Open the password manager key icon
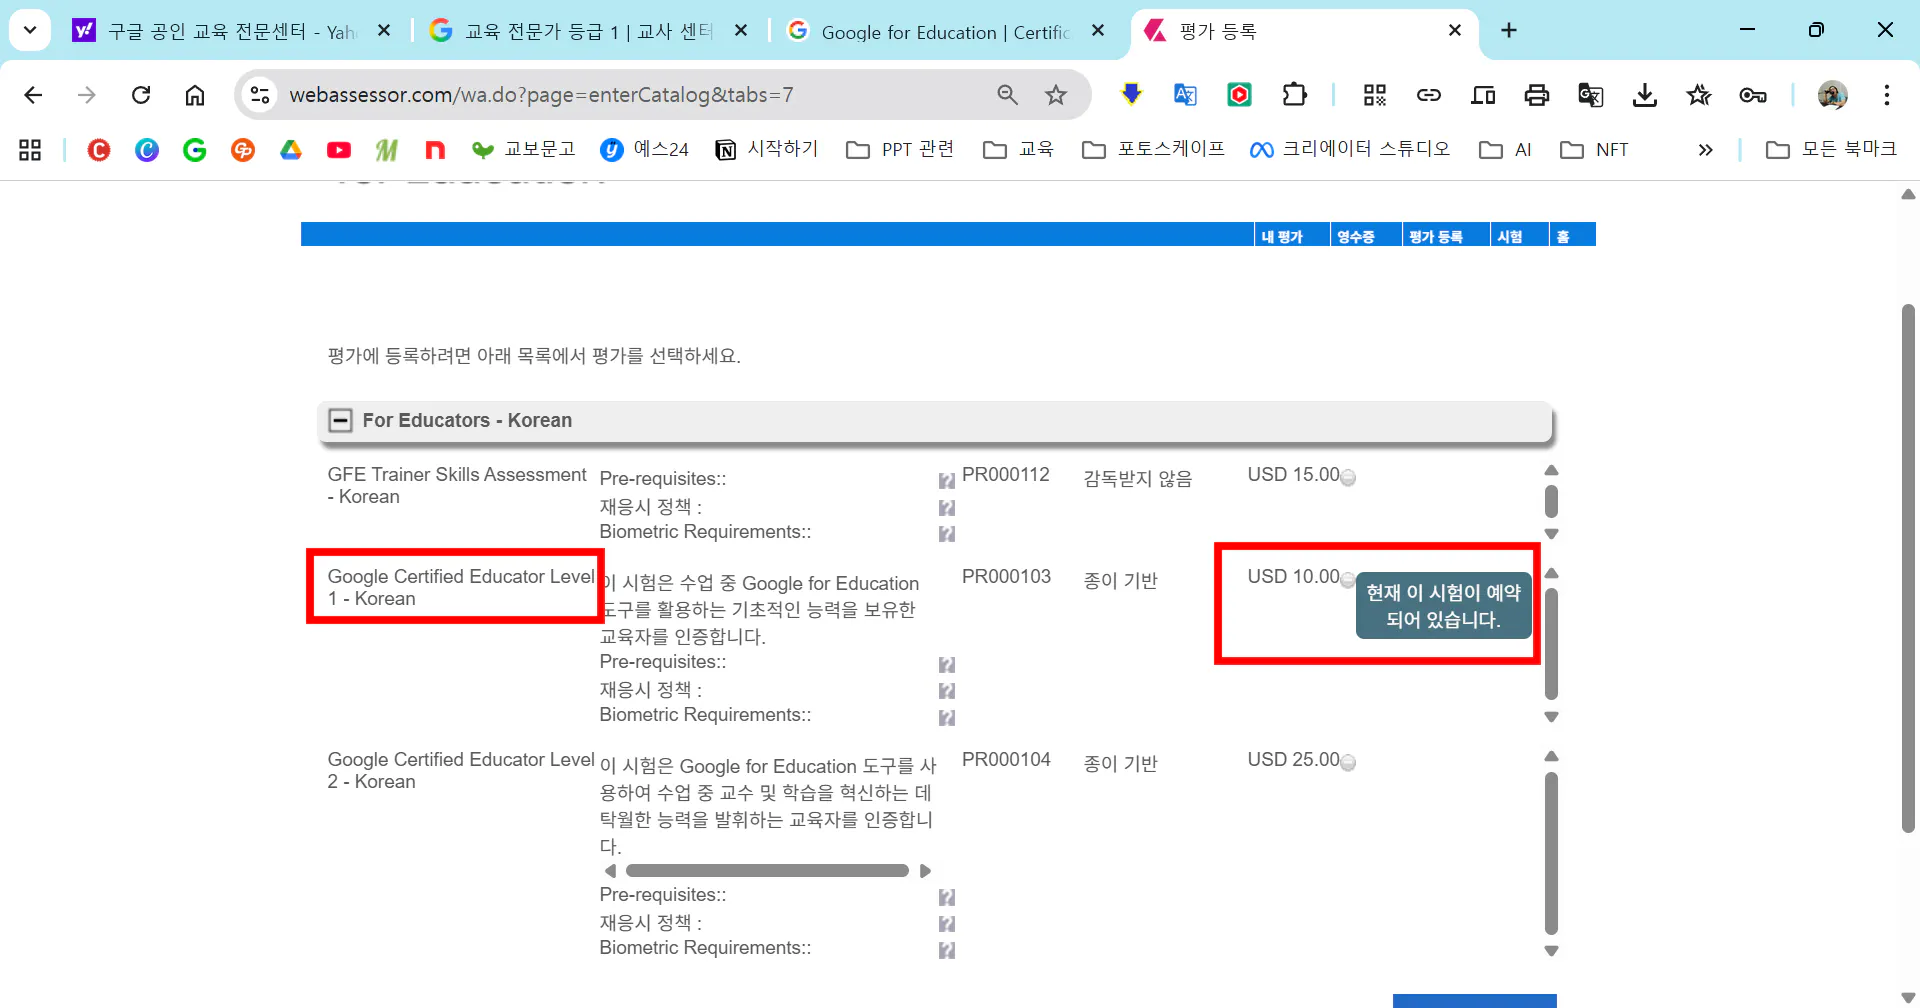This screenshot has width=1920, height=1008. (1753, 95)
